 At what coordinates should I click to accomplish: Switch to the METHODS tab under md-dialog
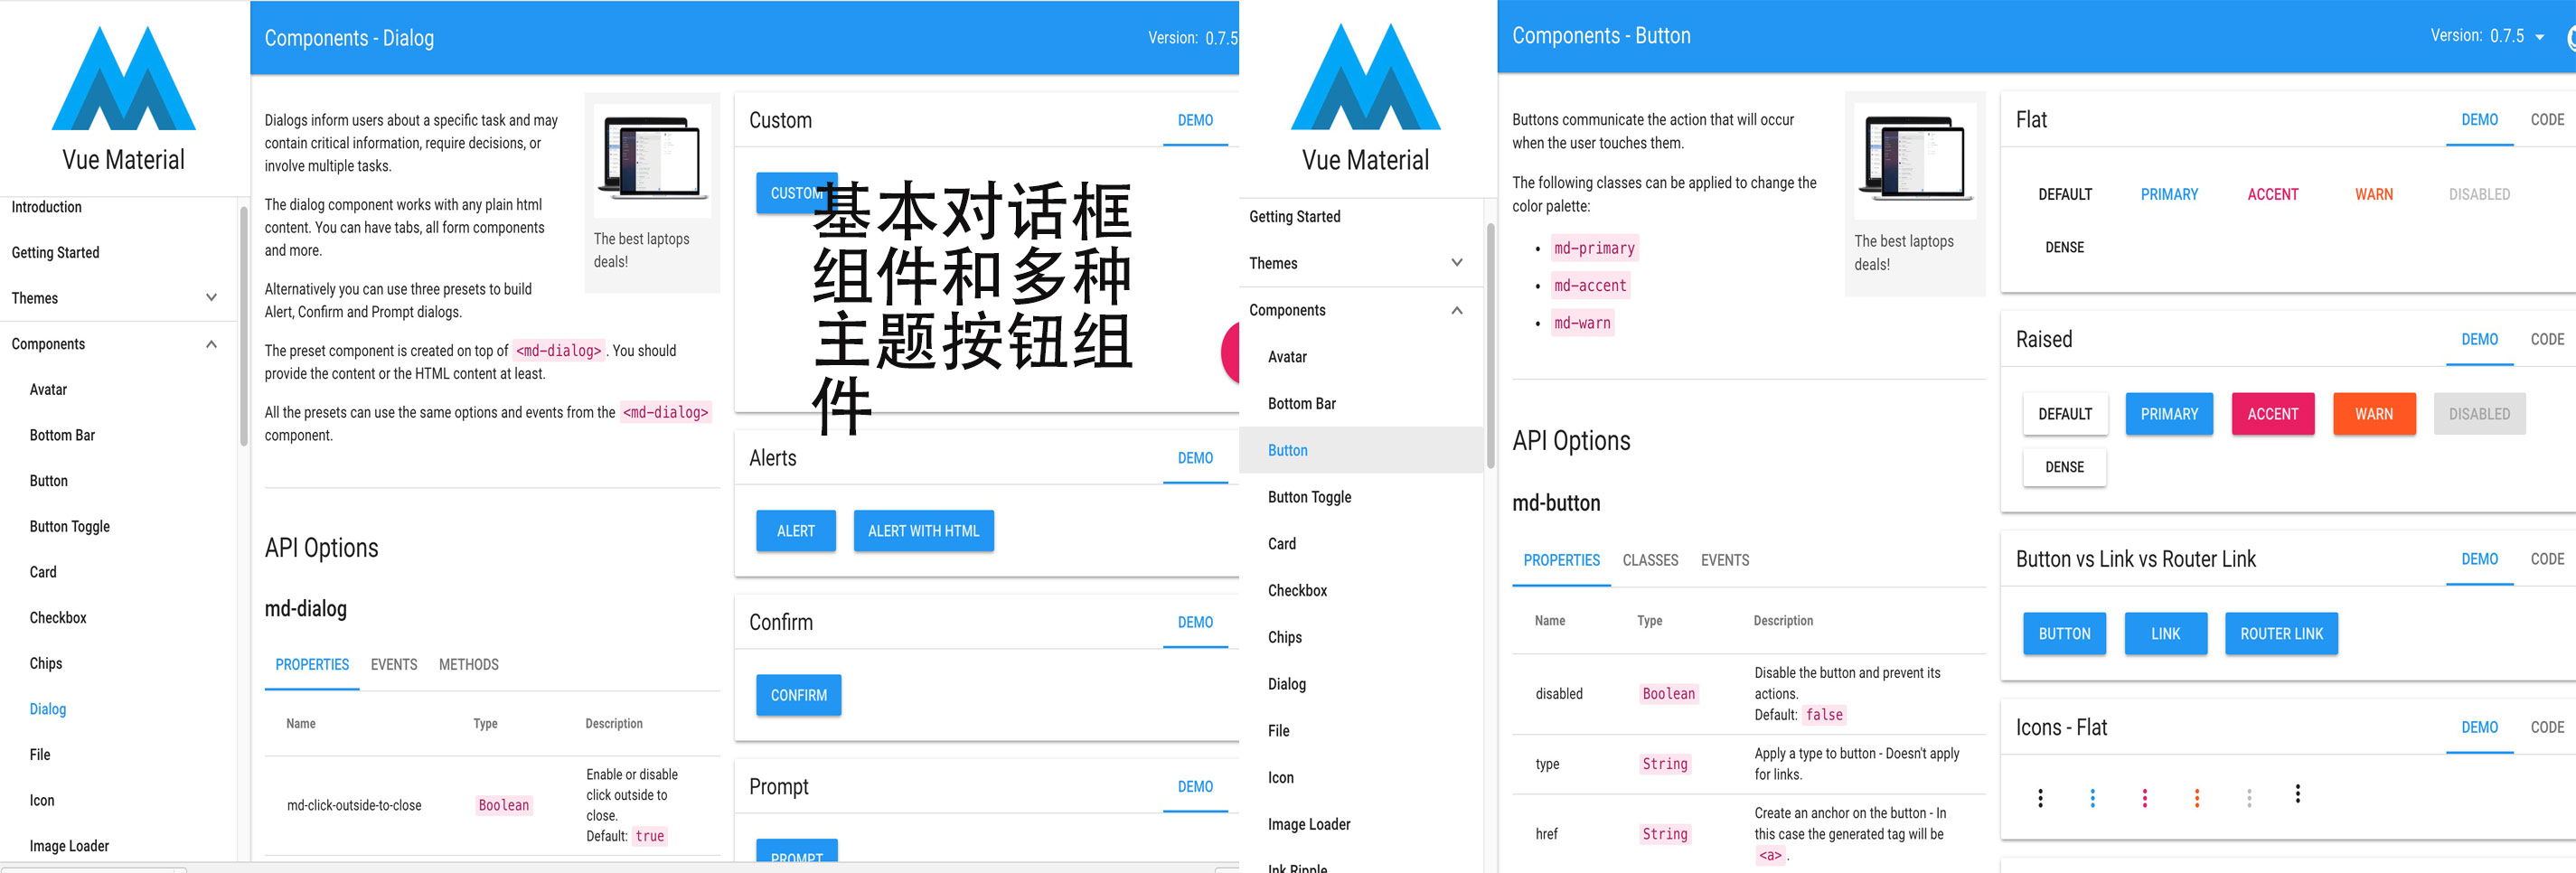[468, 664]
